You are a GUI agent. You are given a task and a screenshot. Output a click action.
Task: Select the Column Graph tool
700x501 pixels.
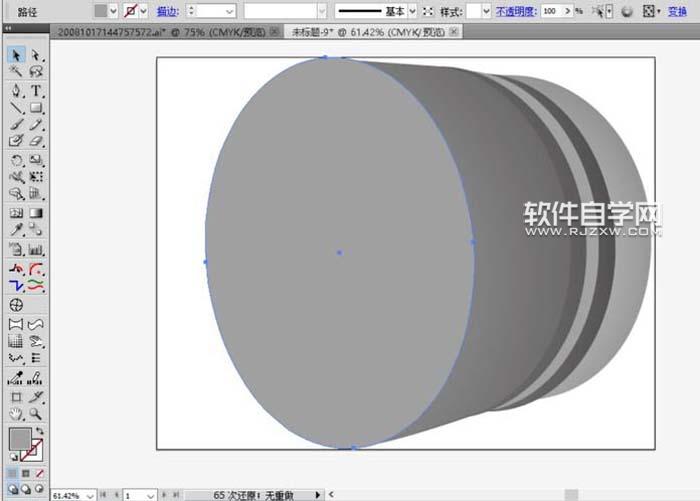tap(36, 249)
